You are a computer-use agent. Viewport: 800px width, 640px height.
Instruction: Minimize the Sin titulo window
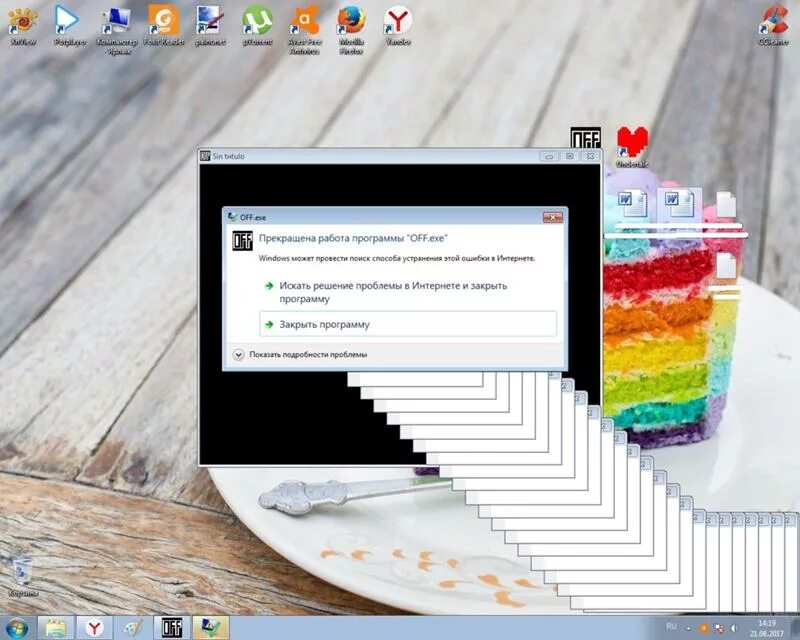tap(549, 156)
